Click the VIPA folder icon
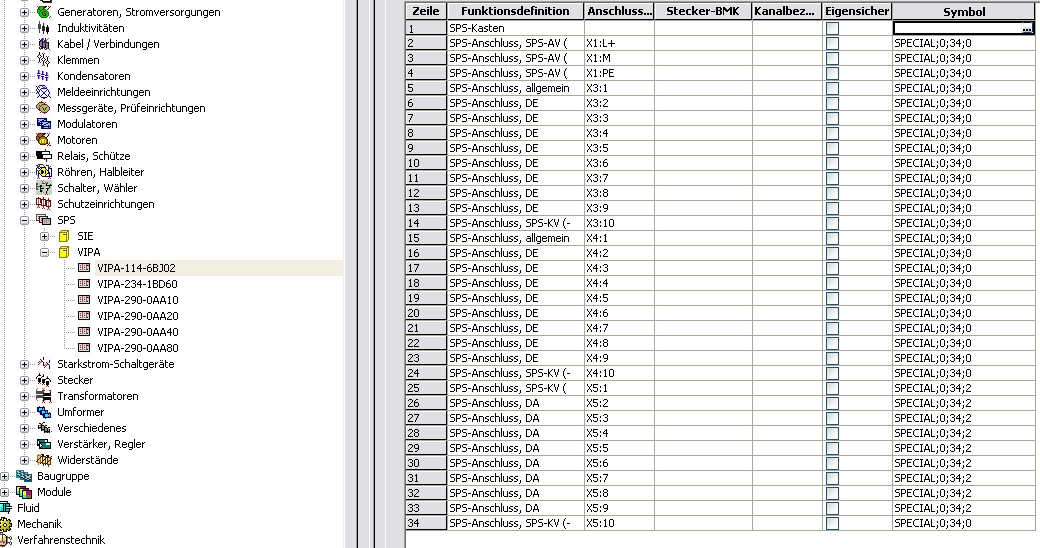This screenshot has height=548, width=1040. (64, 251)
